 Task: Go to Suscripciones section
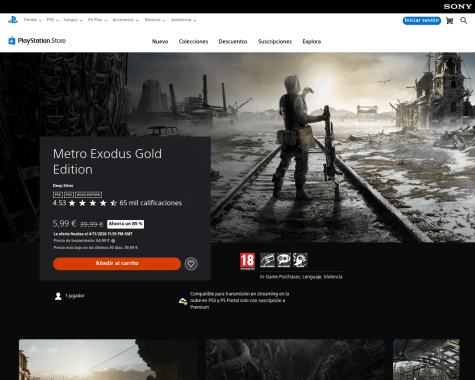tap(275, 42)
